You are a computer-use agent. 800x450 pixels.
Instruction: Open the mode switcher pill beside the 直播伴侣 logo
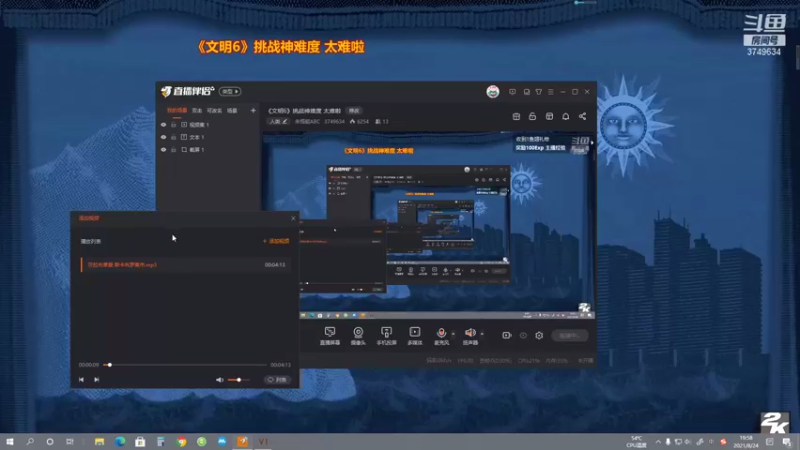(230, 91)
